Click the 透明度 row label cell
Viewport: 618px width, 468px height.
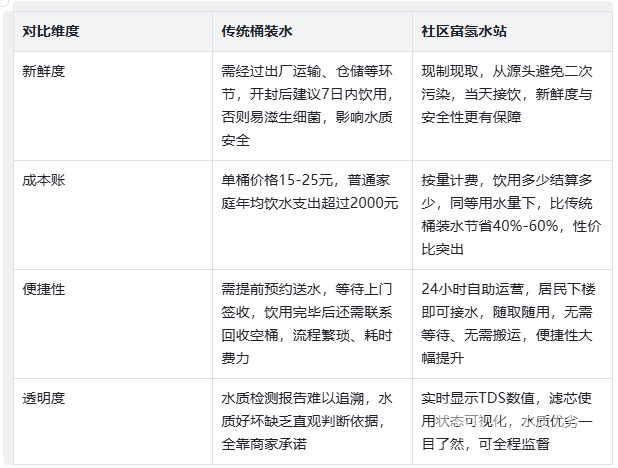44,396
